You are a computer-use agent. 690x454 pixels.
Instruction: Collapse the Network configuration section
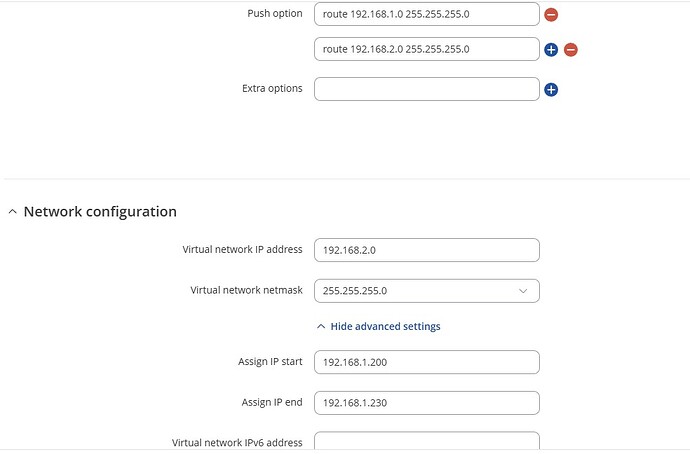13,212
